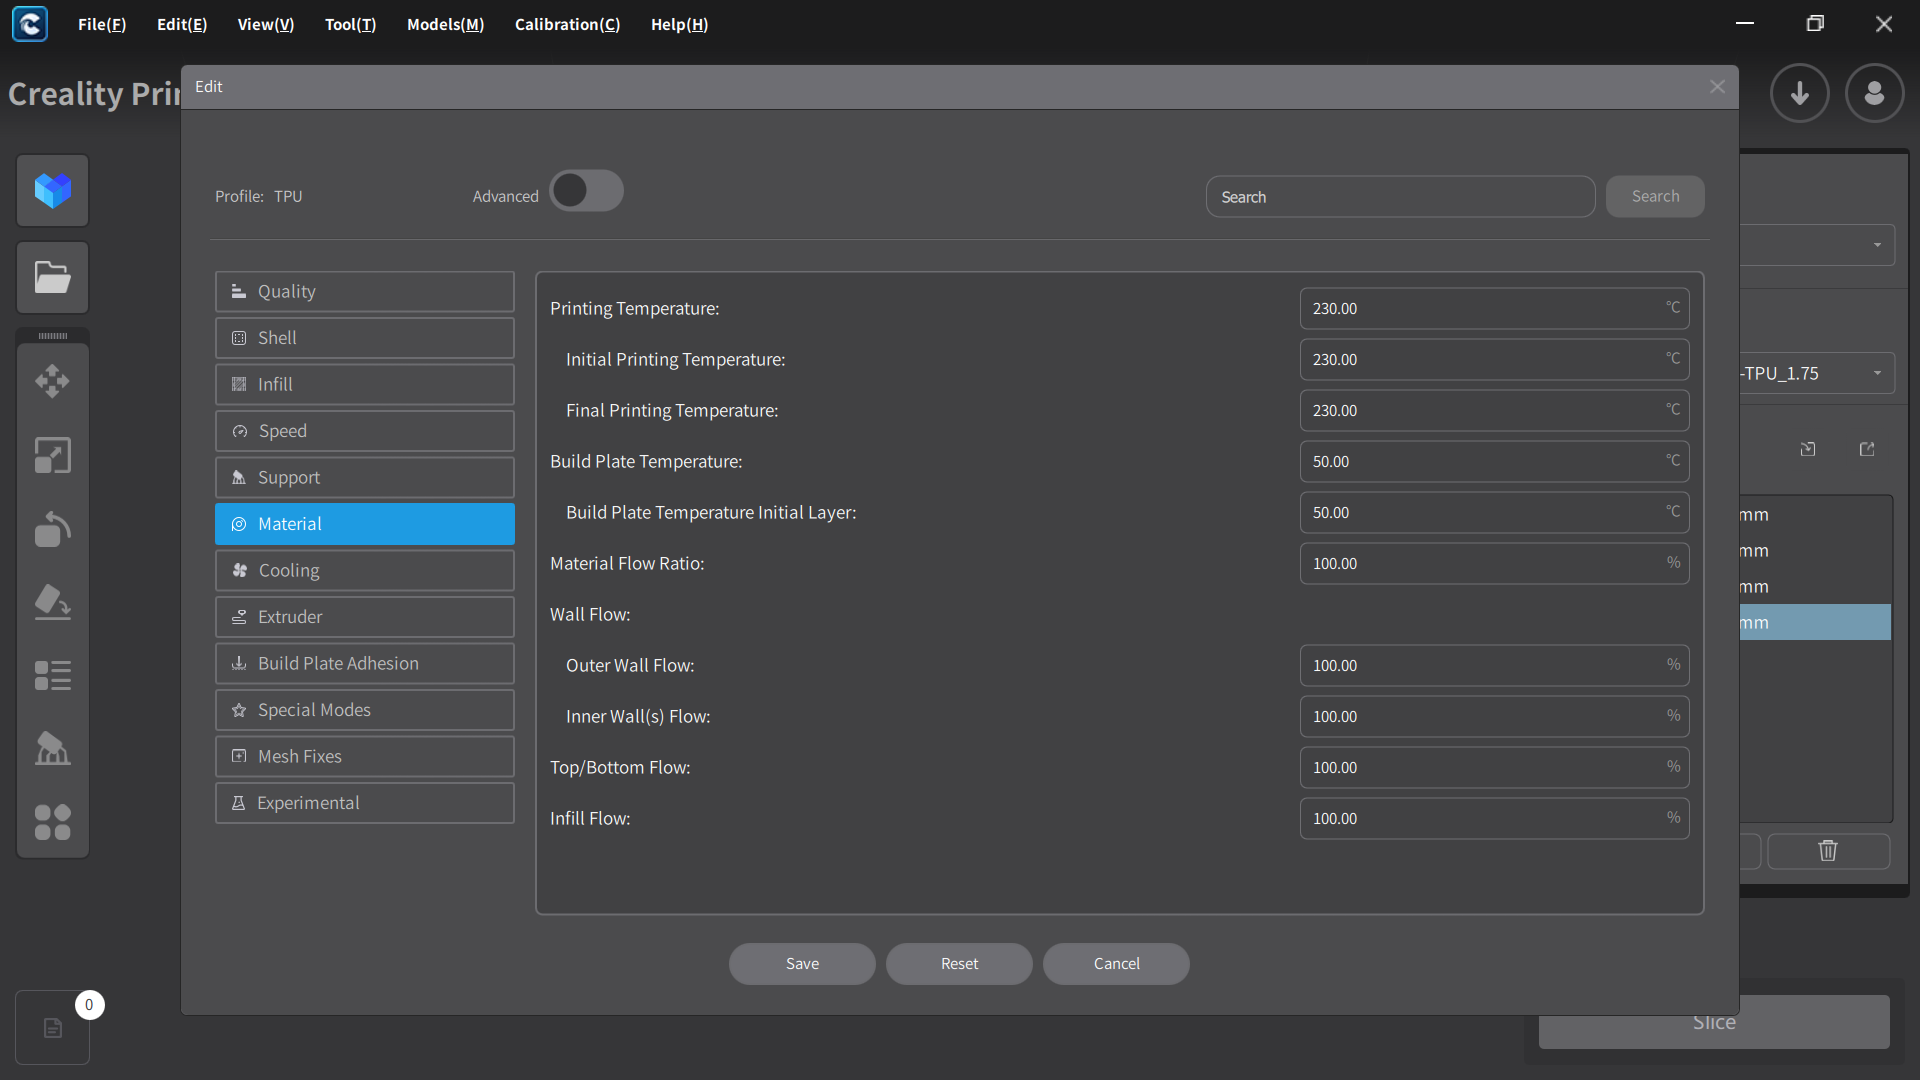Edit the Outer Wall Flow field

[1494, 666]
